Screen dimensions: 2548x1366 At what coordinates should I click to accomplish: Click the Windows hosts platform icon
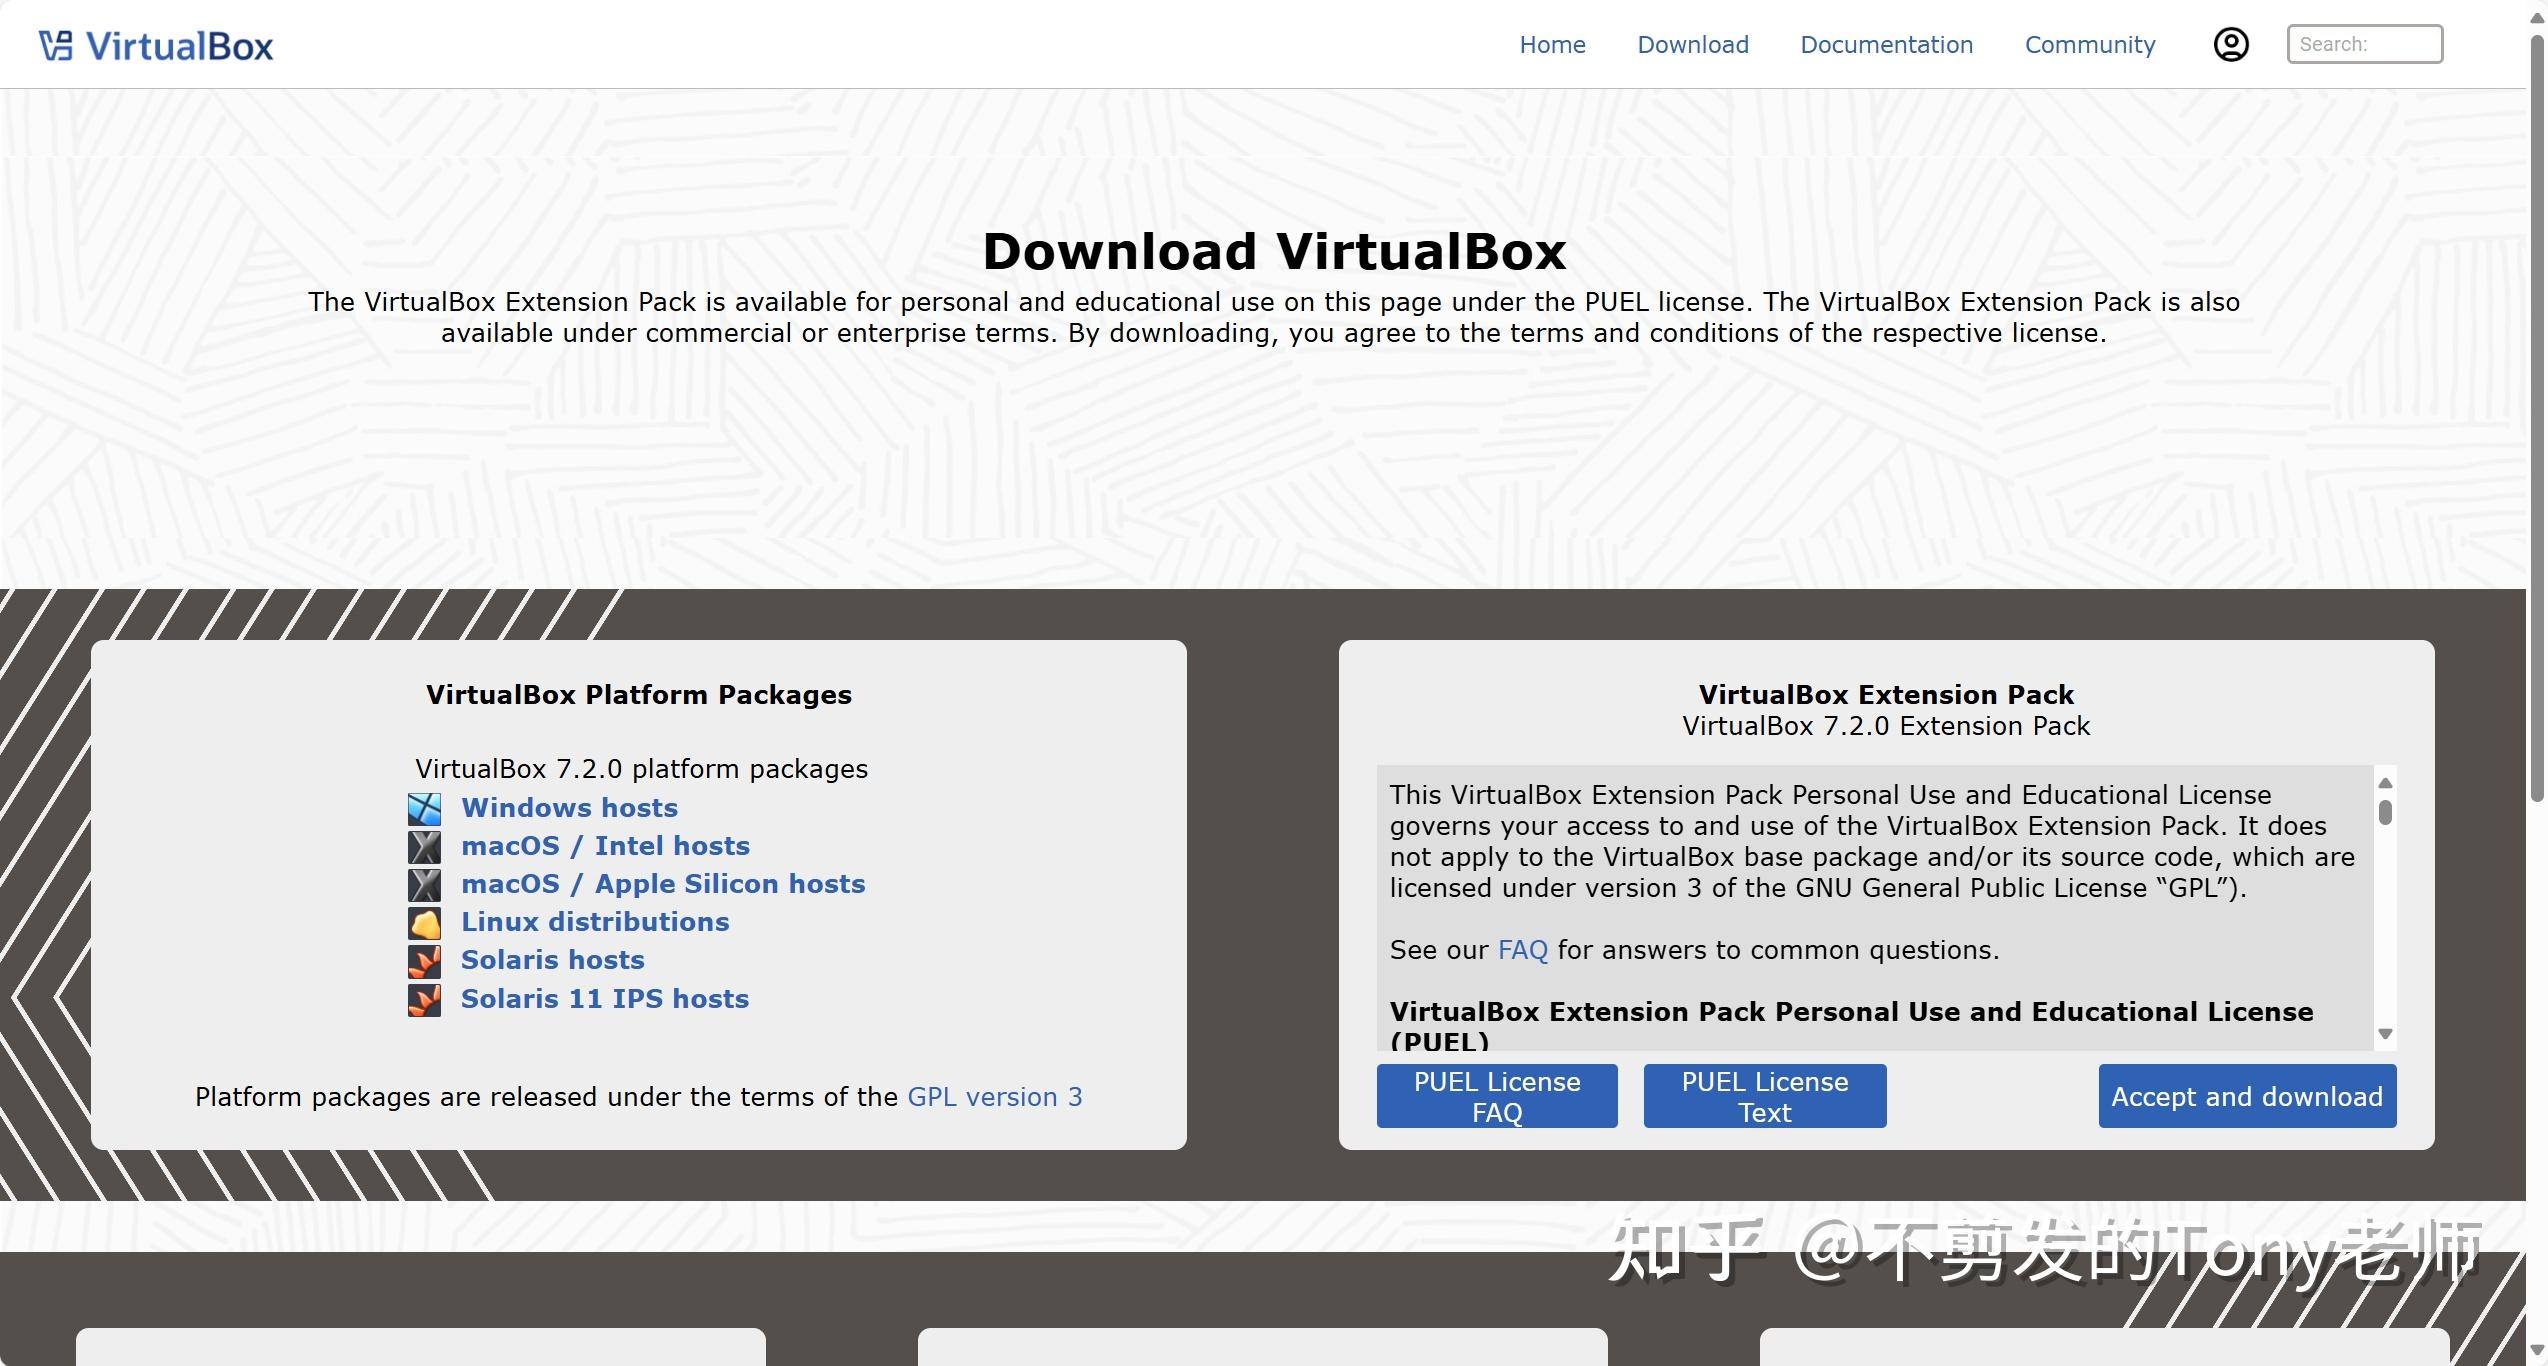pyautogui.click(x=424, y=809)
